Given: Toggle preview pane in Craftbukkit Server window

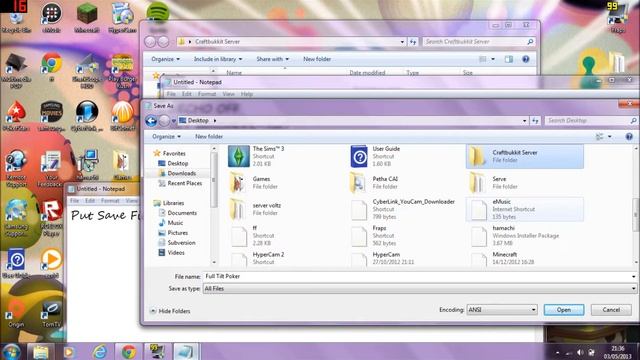Looking at the screenshot, I should tap(509, 59).
